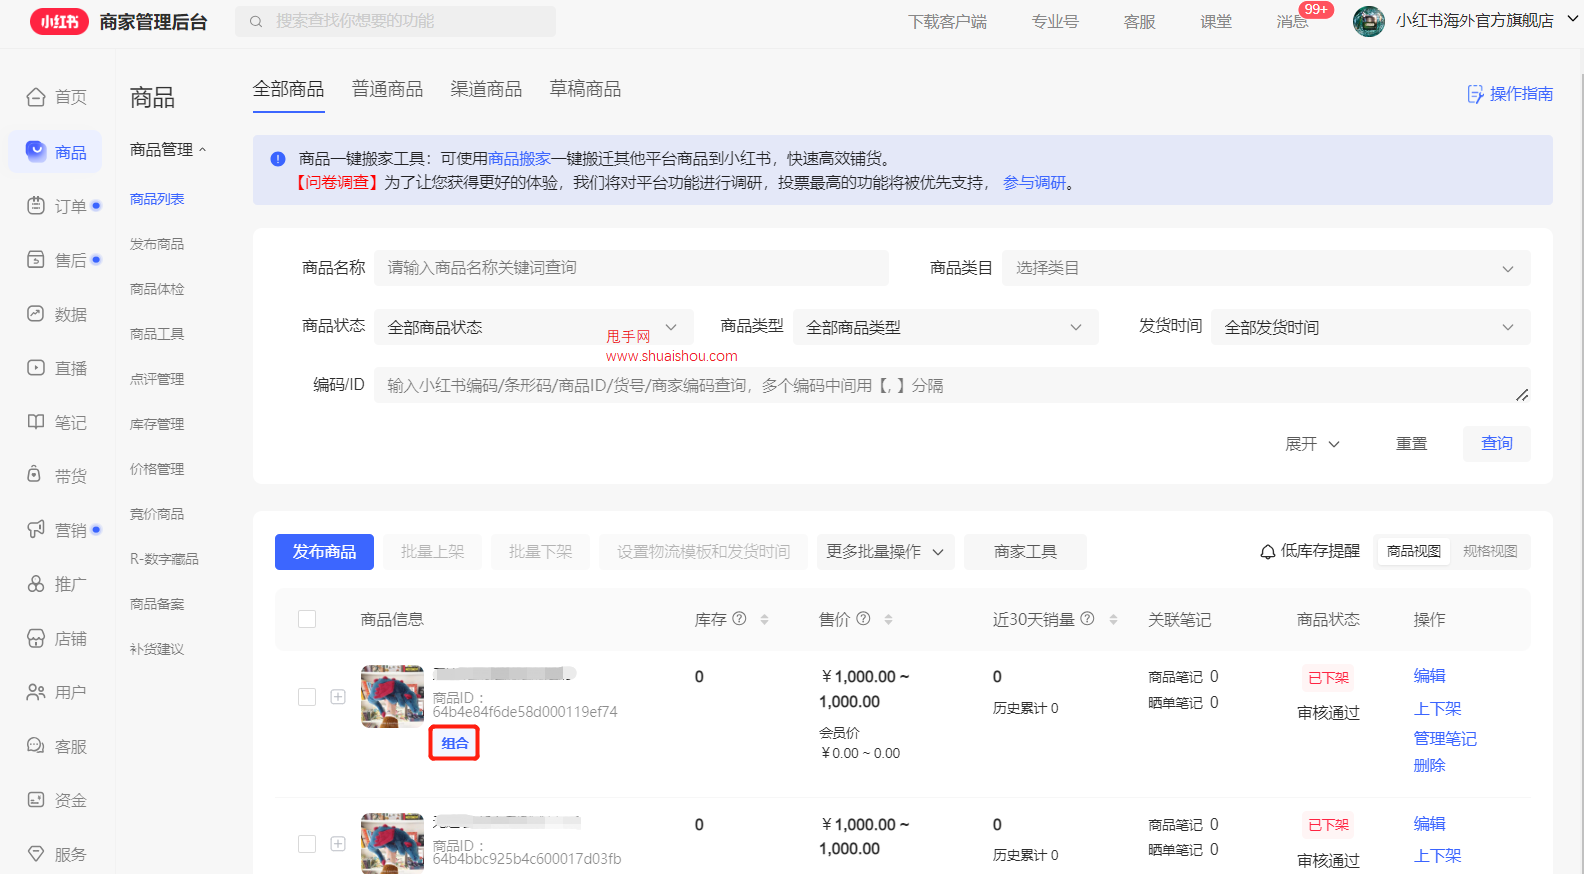The height and width of the screenshot is (874, 1584).
Task: Focus the 编码/ID input field
Action: click(x=952, y=386)
